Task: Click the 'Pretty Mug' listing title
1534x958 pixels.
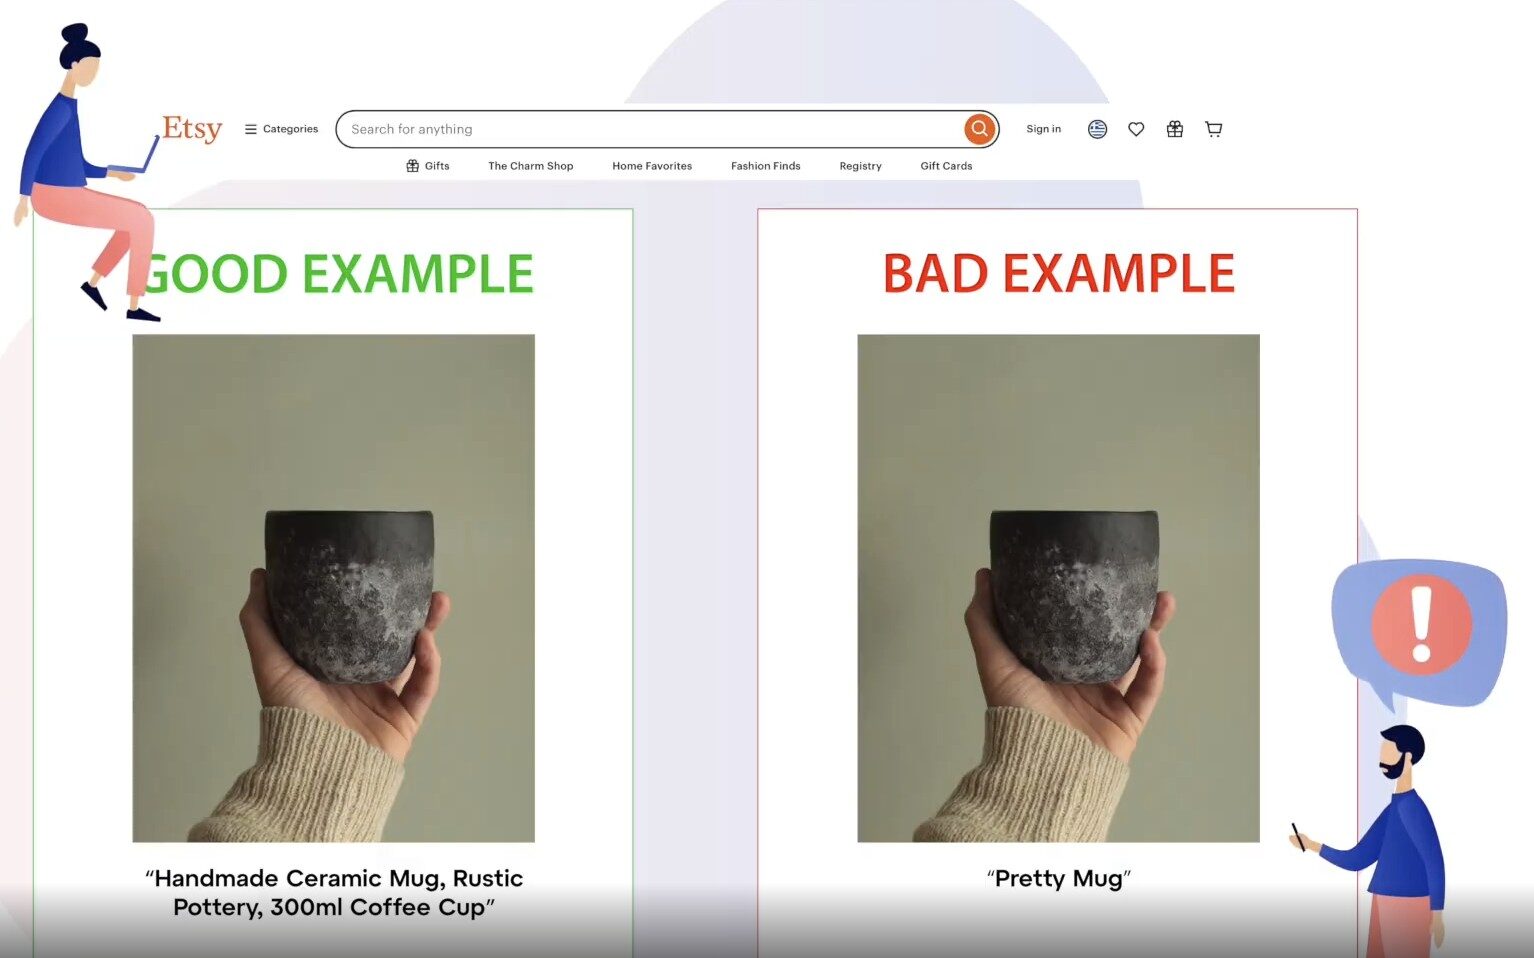Action: 1058,878
